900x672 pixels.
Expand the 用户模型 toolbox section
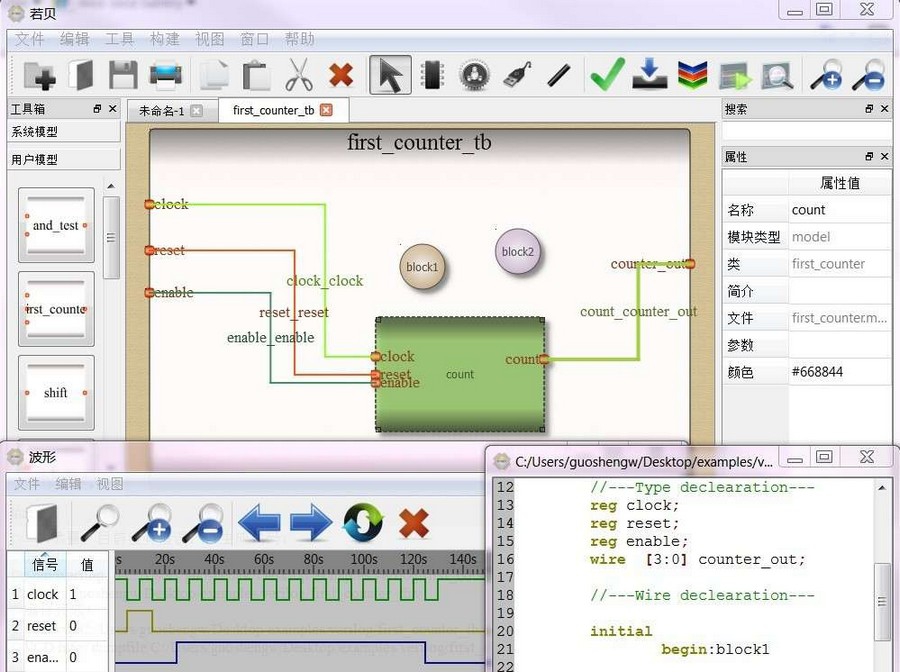tap(64, 159)
